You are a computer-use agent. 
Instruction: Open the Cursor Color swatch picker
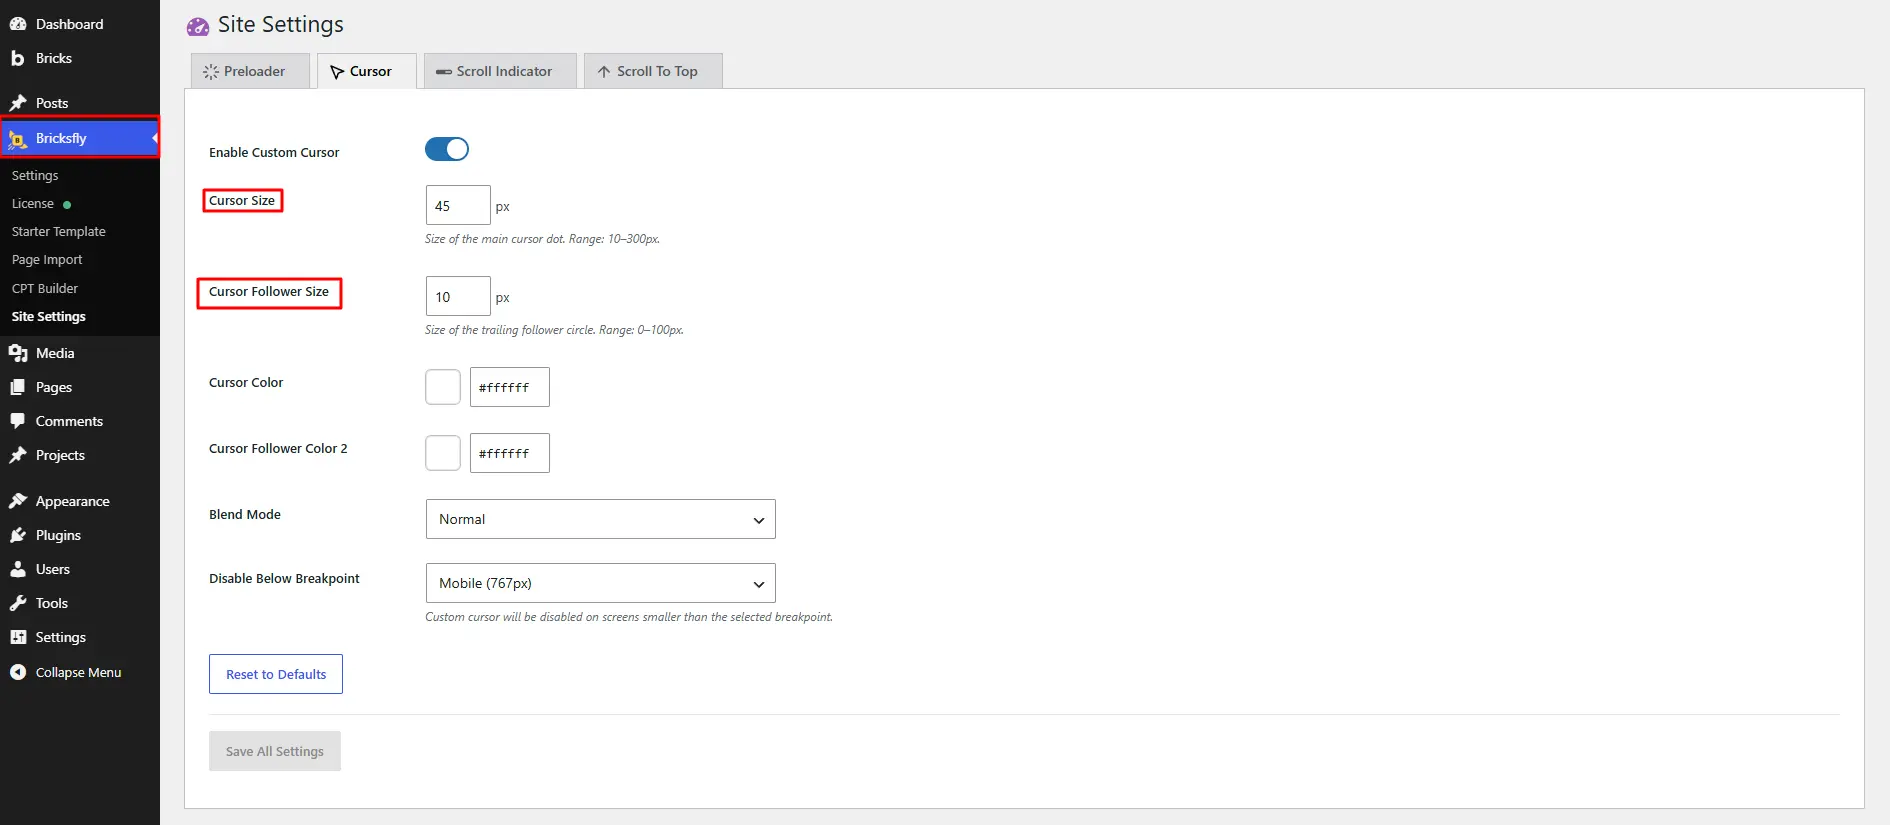(443, 387)
